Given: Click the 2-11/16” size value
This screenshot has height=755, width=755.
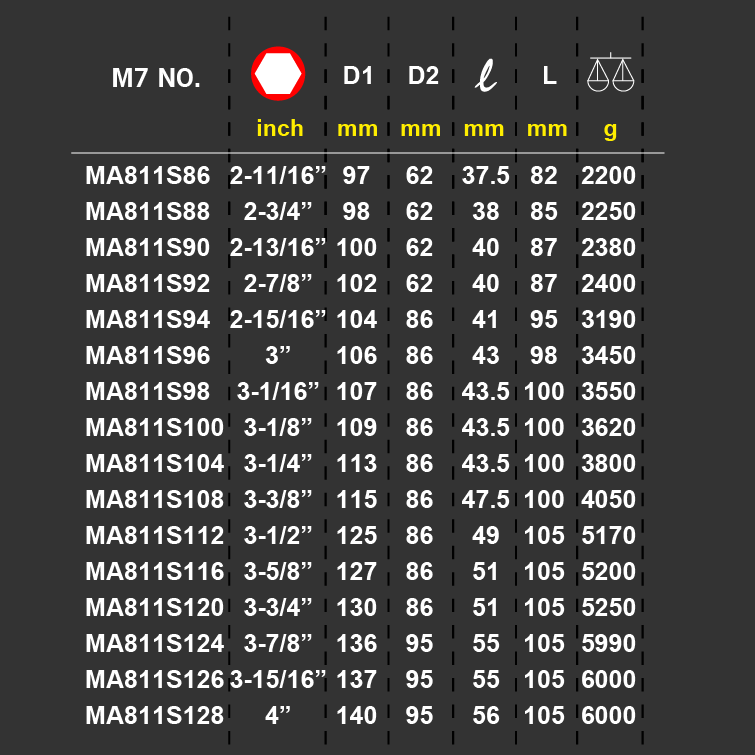Looking at the screenshot, I should coord(278,175).
